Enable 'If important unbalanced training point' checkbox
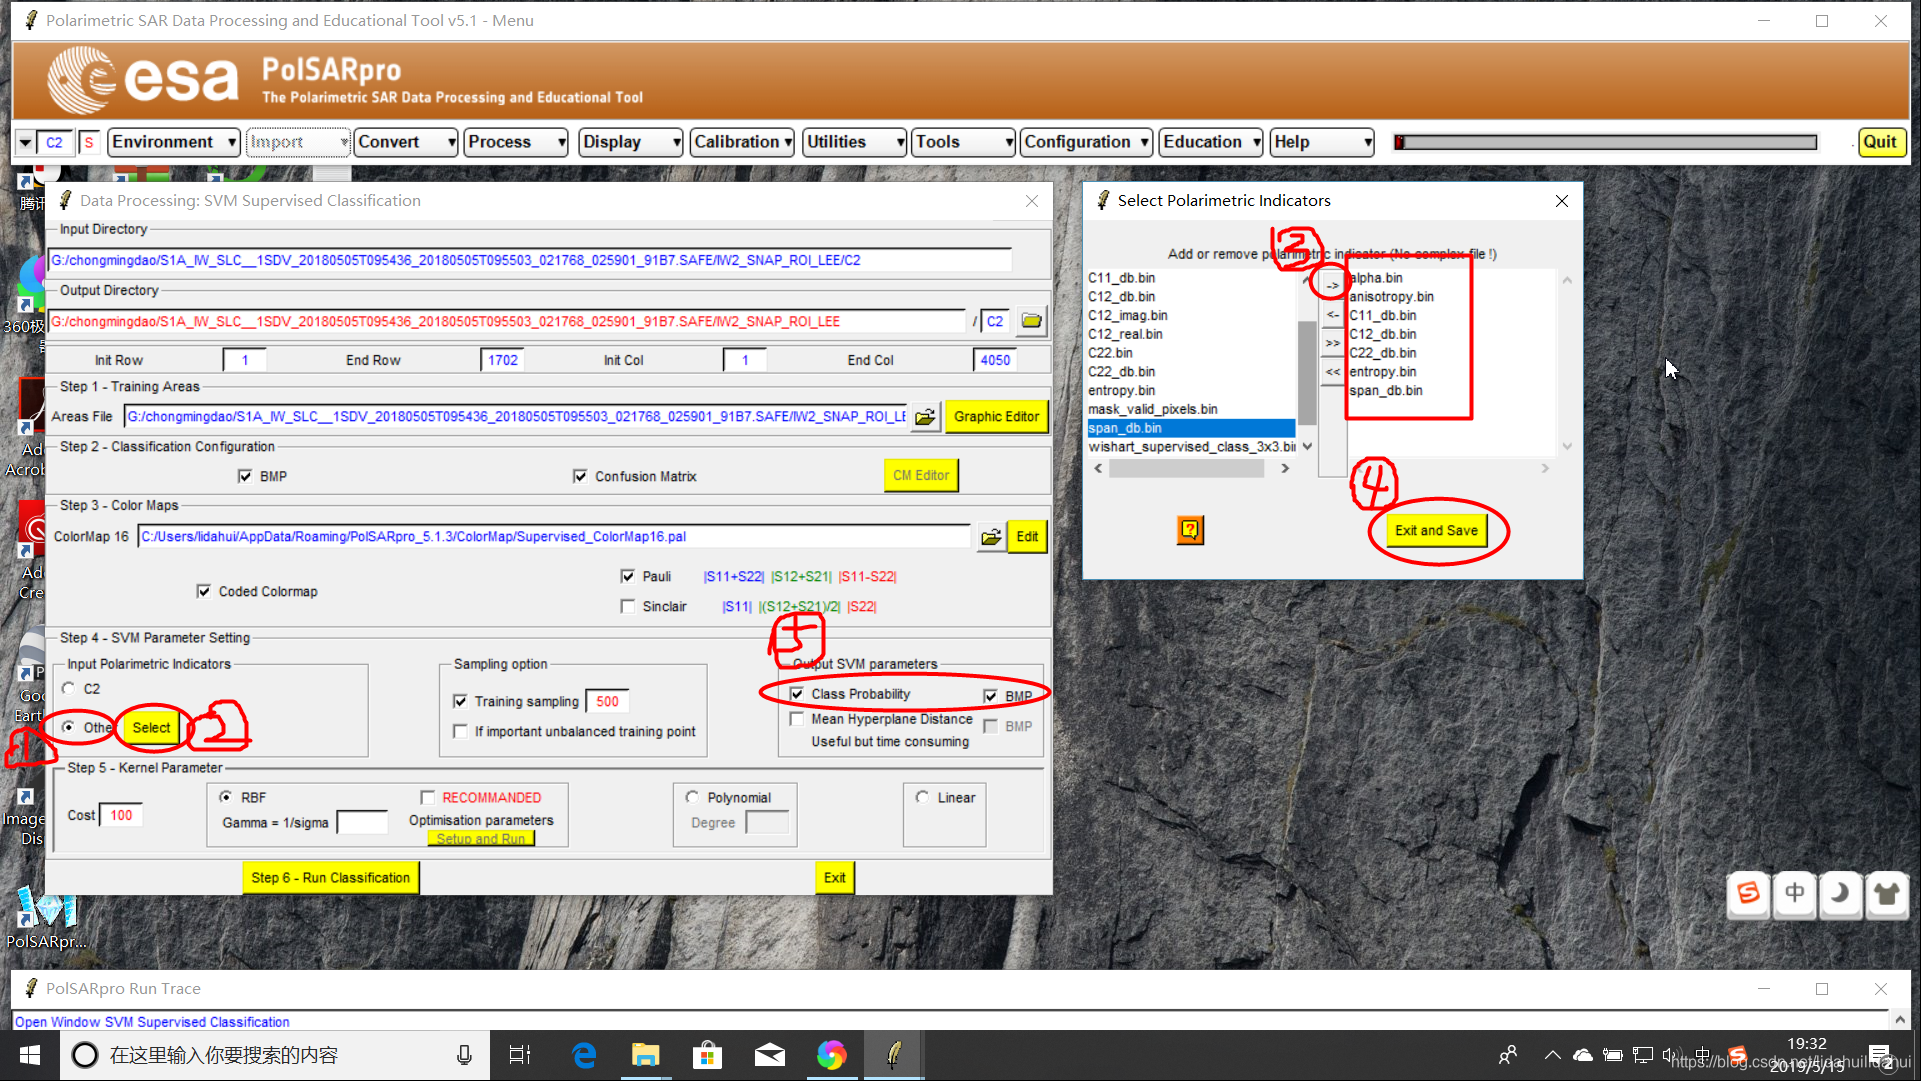Image resolution: width=1921 pixels, height=1081 pixels. point(460,731)
